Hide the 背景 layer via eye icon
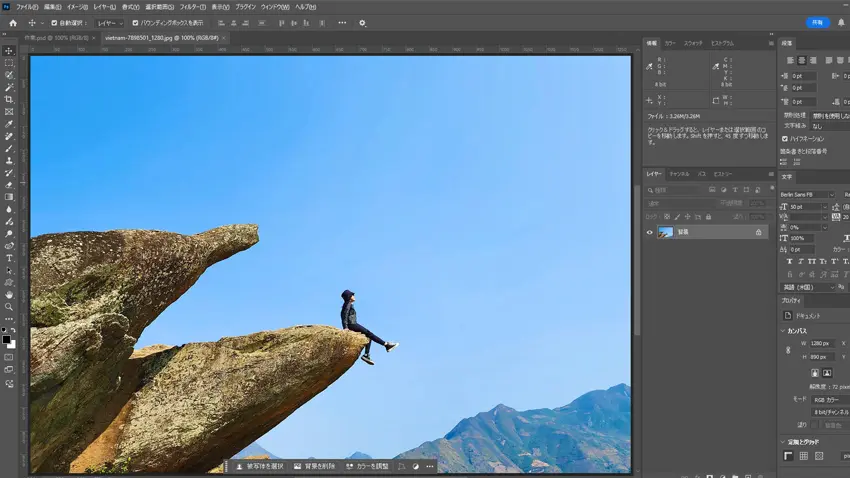 (x=649, y=232)
